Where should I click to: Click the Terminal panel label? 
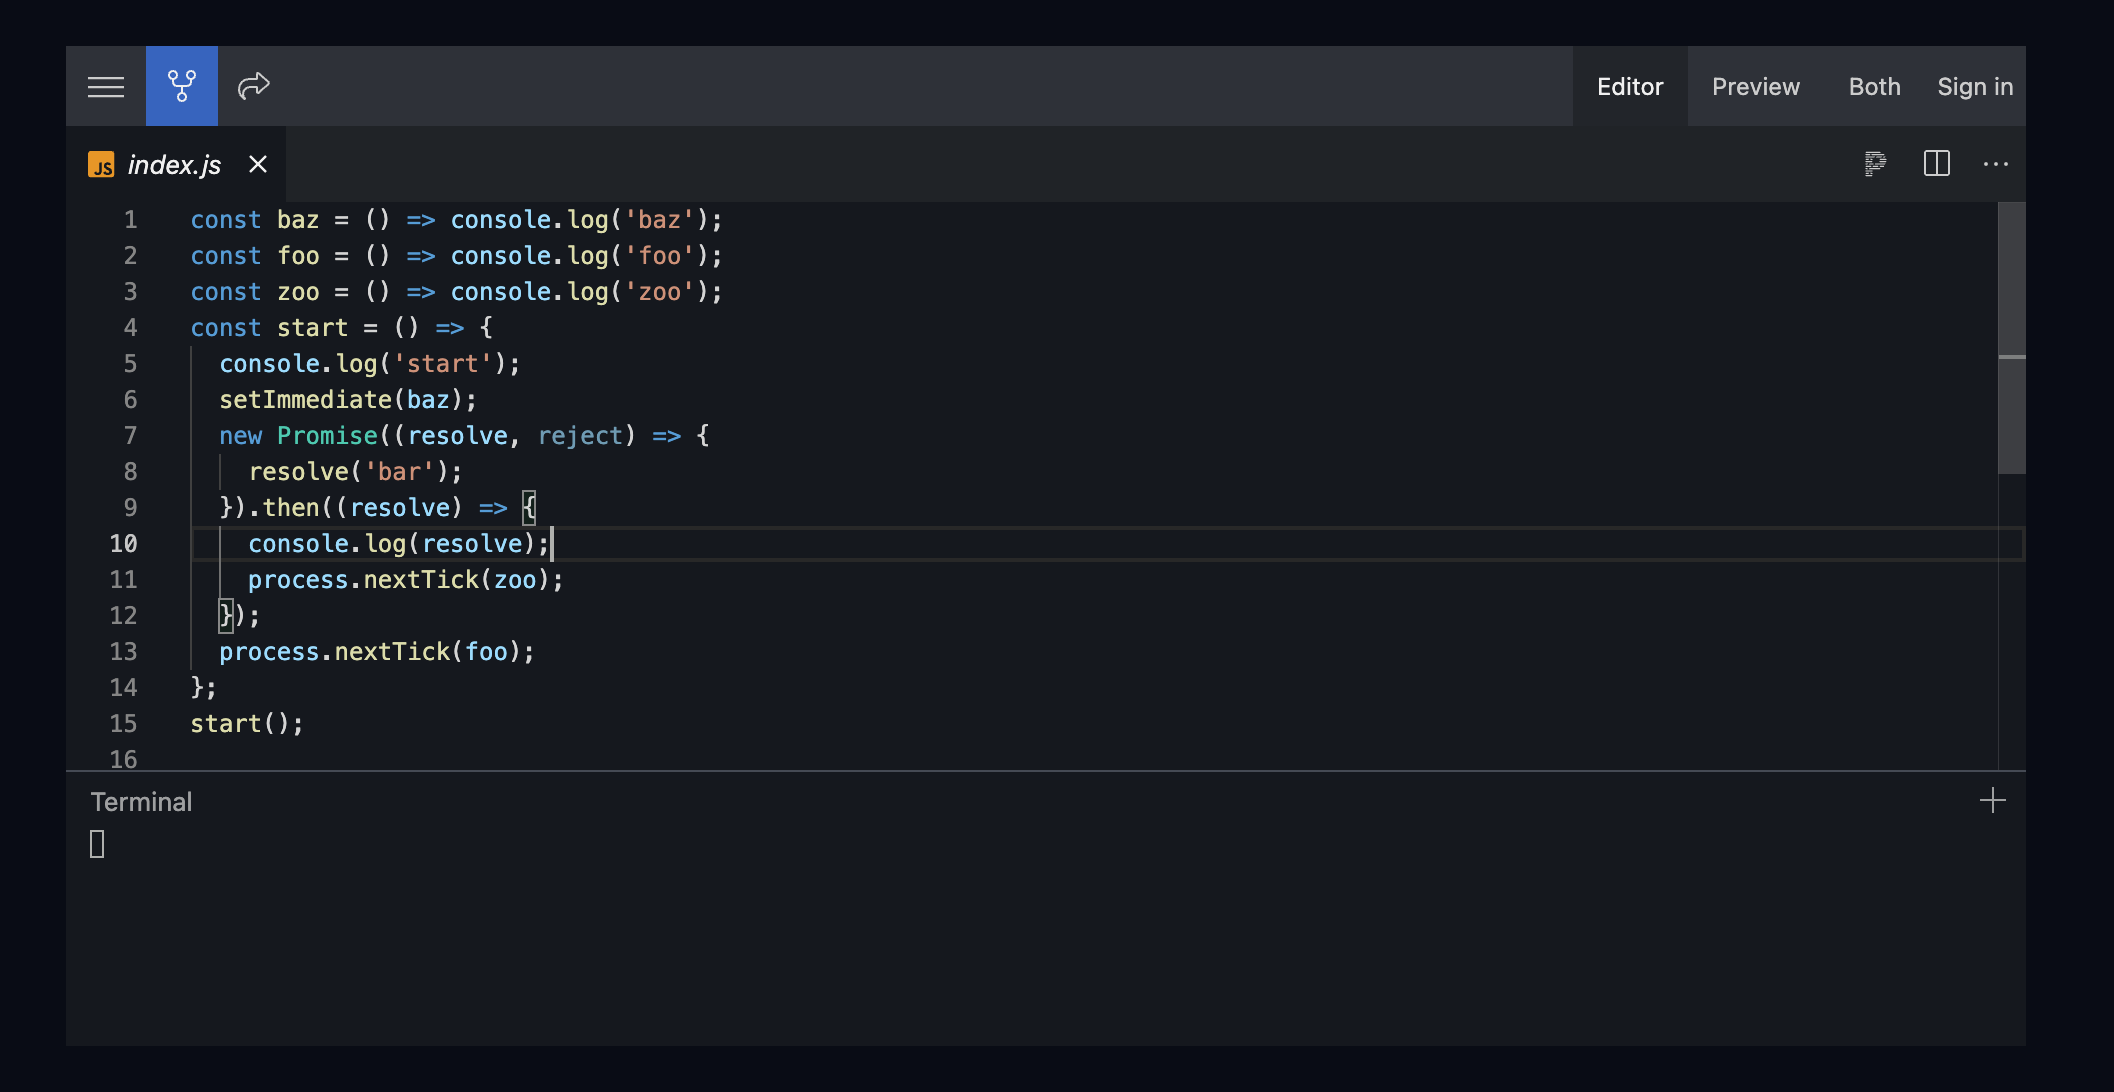(x=141, y=800)
